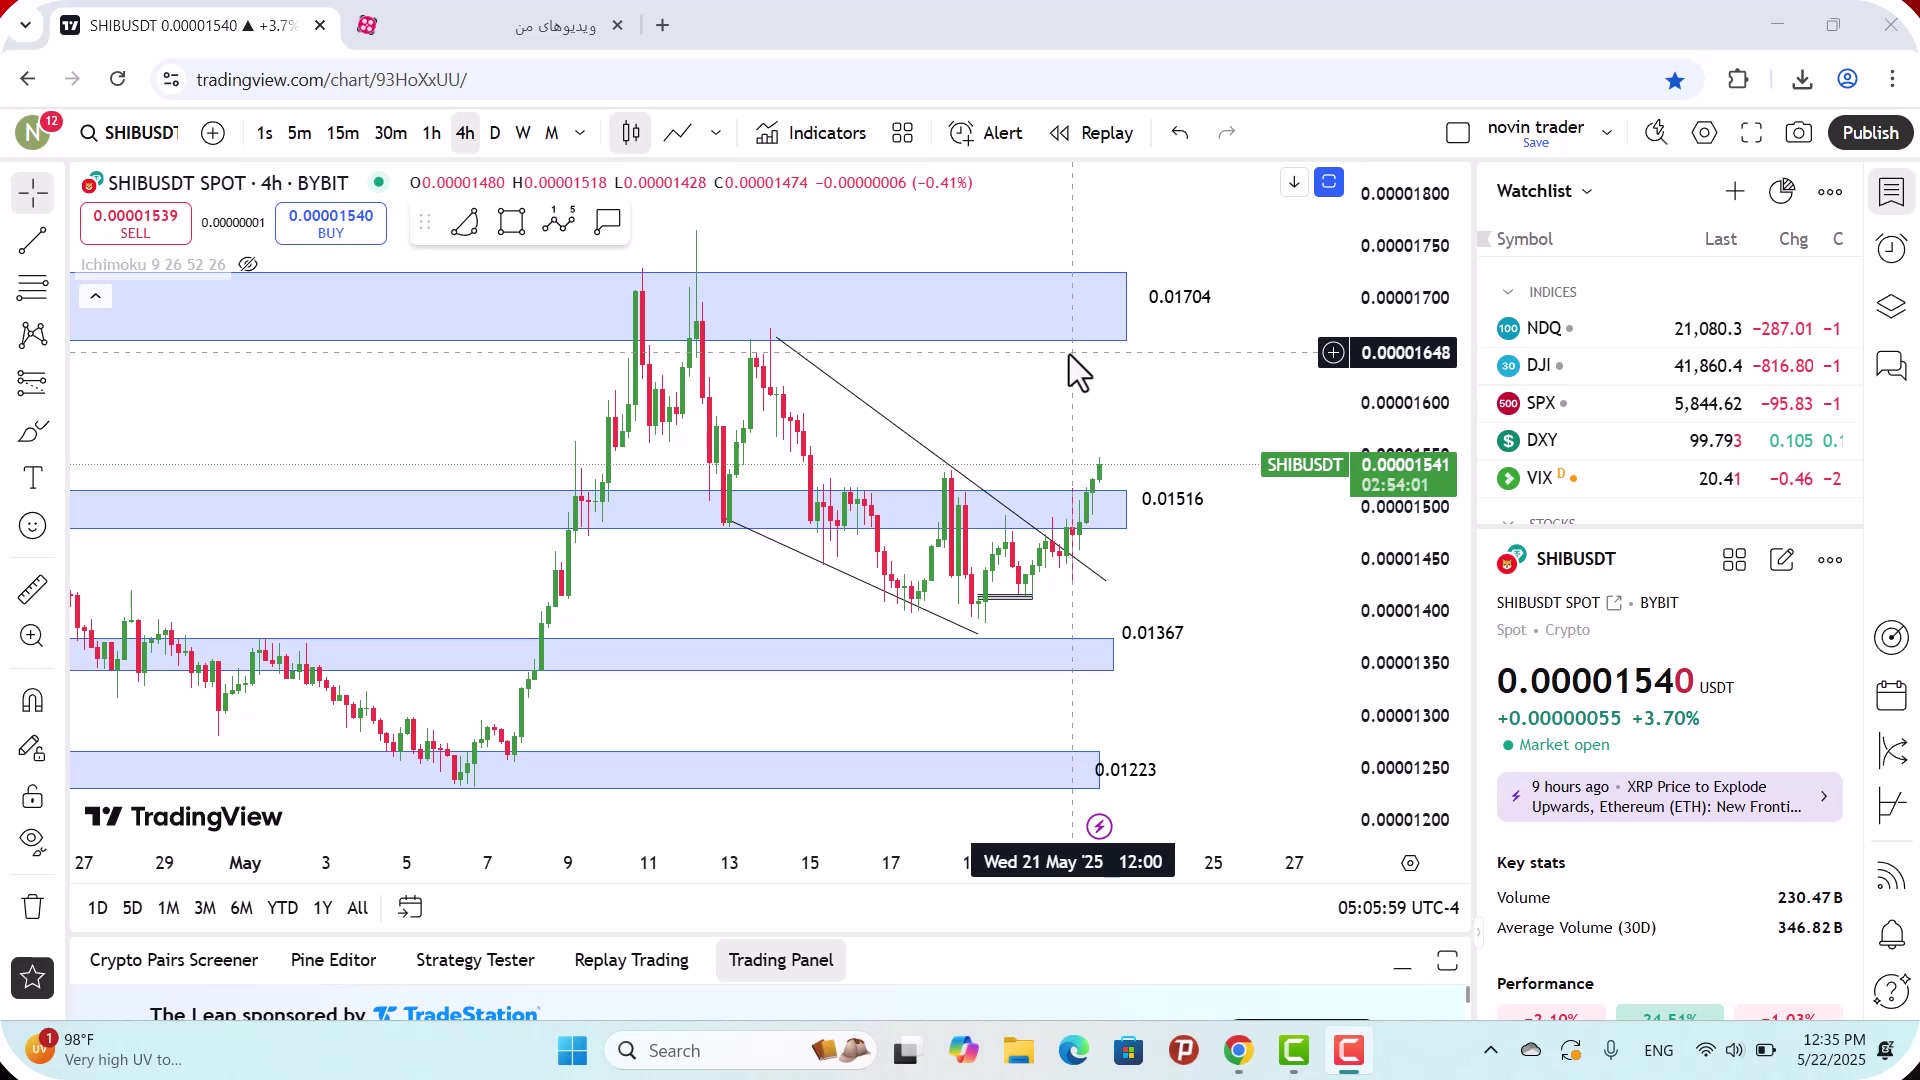Hide all drawings with eye icon
This screenshot has height=1080, width=1920.
[32, 843]
